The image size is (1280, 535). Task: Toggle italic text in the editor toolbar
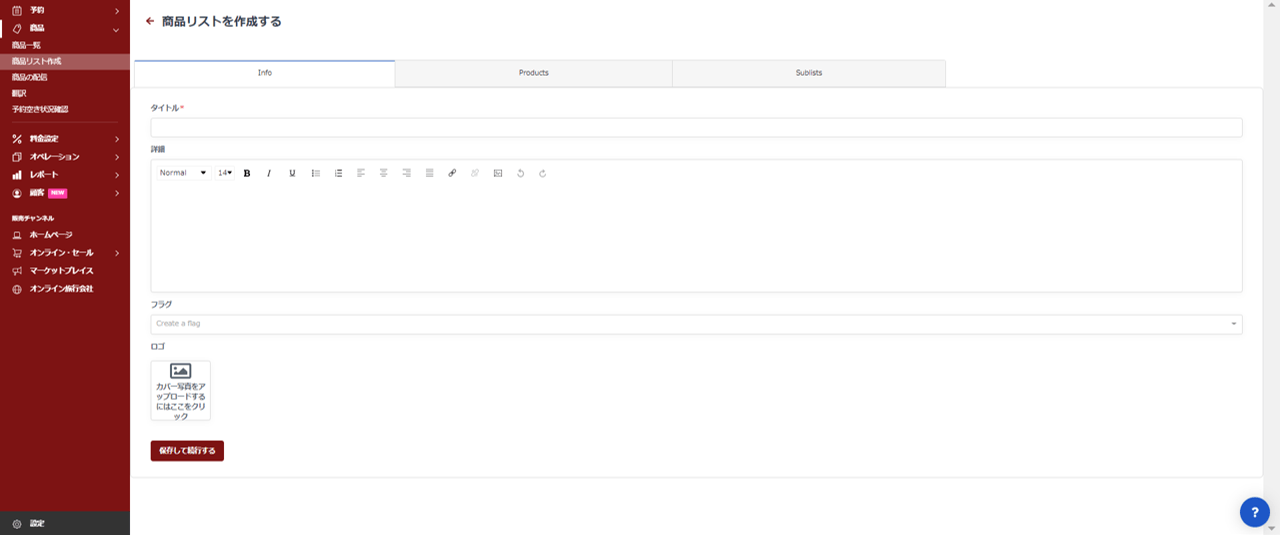coord(269,173)
